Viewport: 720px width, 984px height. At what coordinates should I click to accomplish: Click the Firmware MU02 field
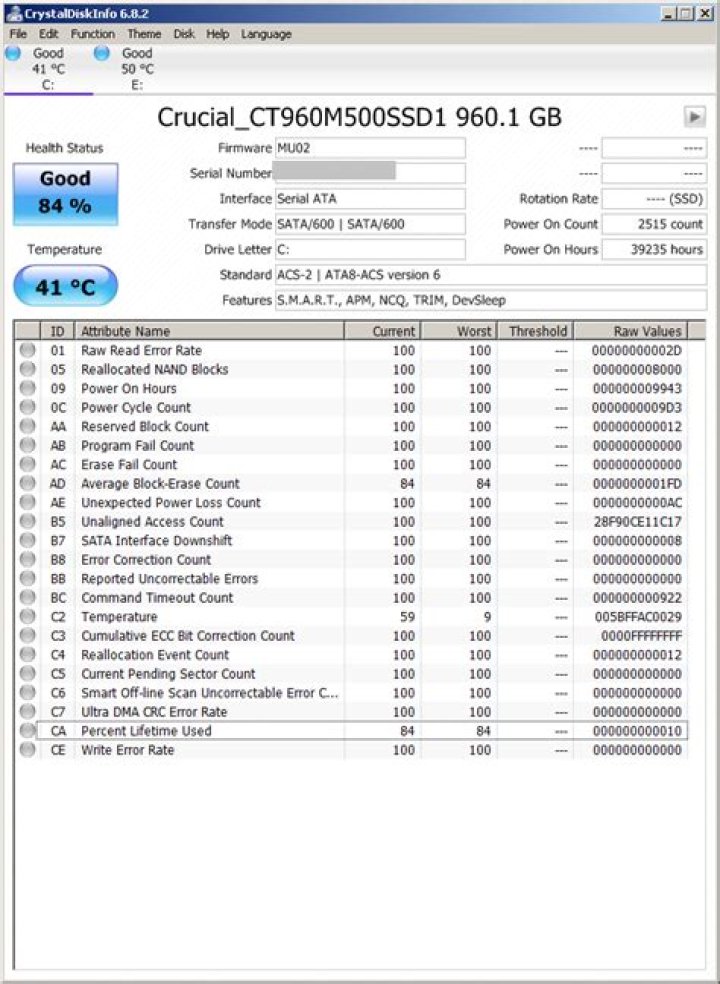[370, 148]
